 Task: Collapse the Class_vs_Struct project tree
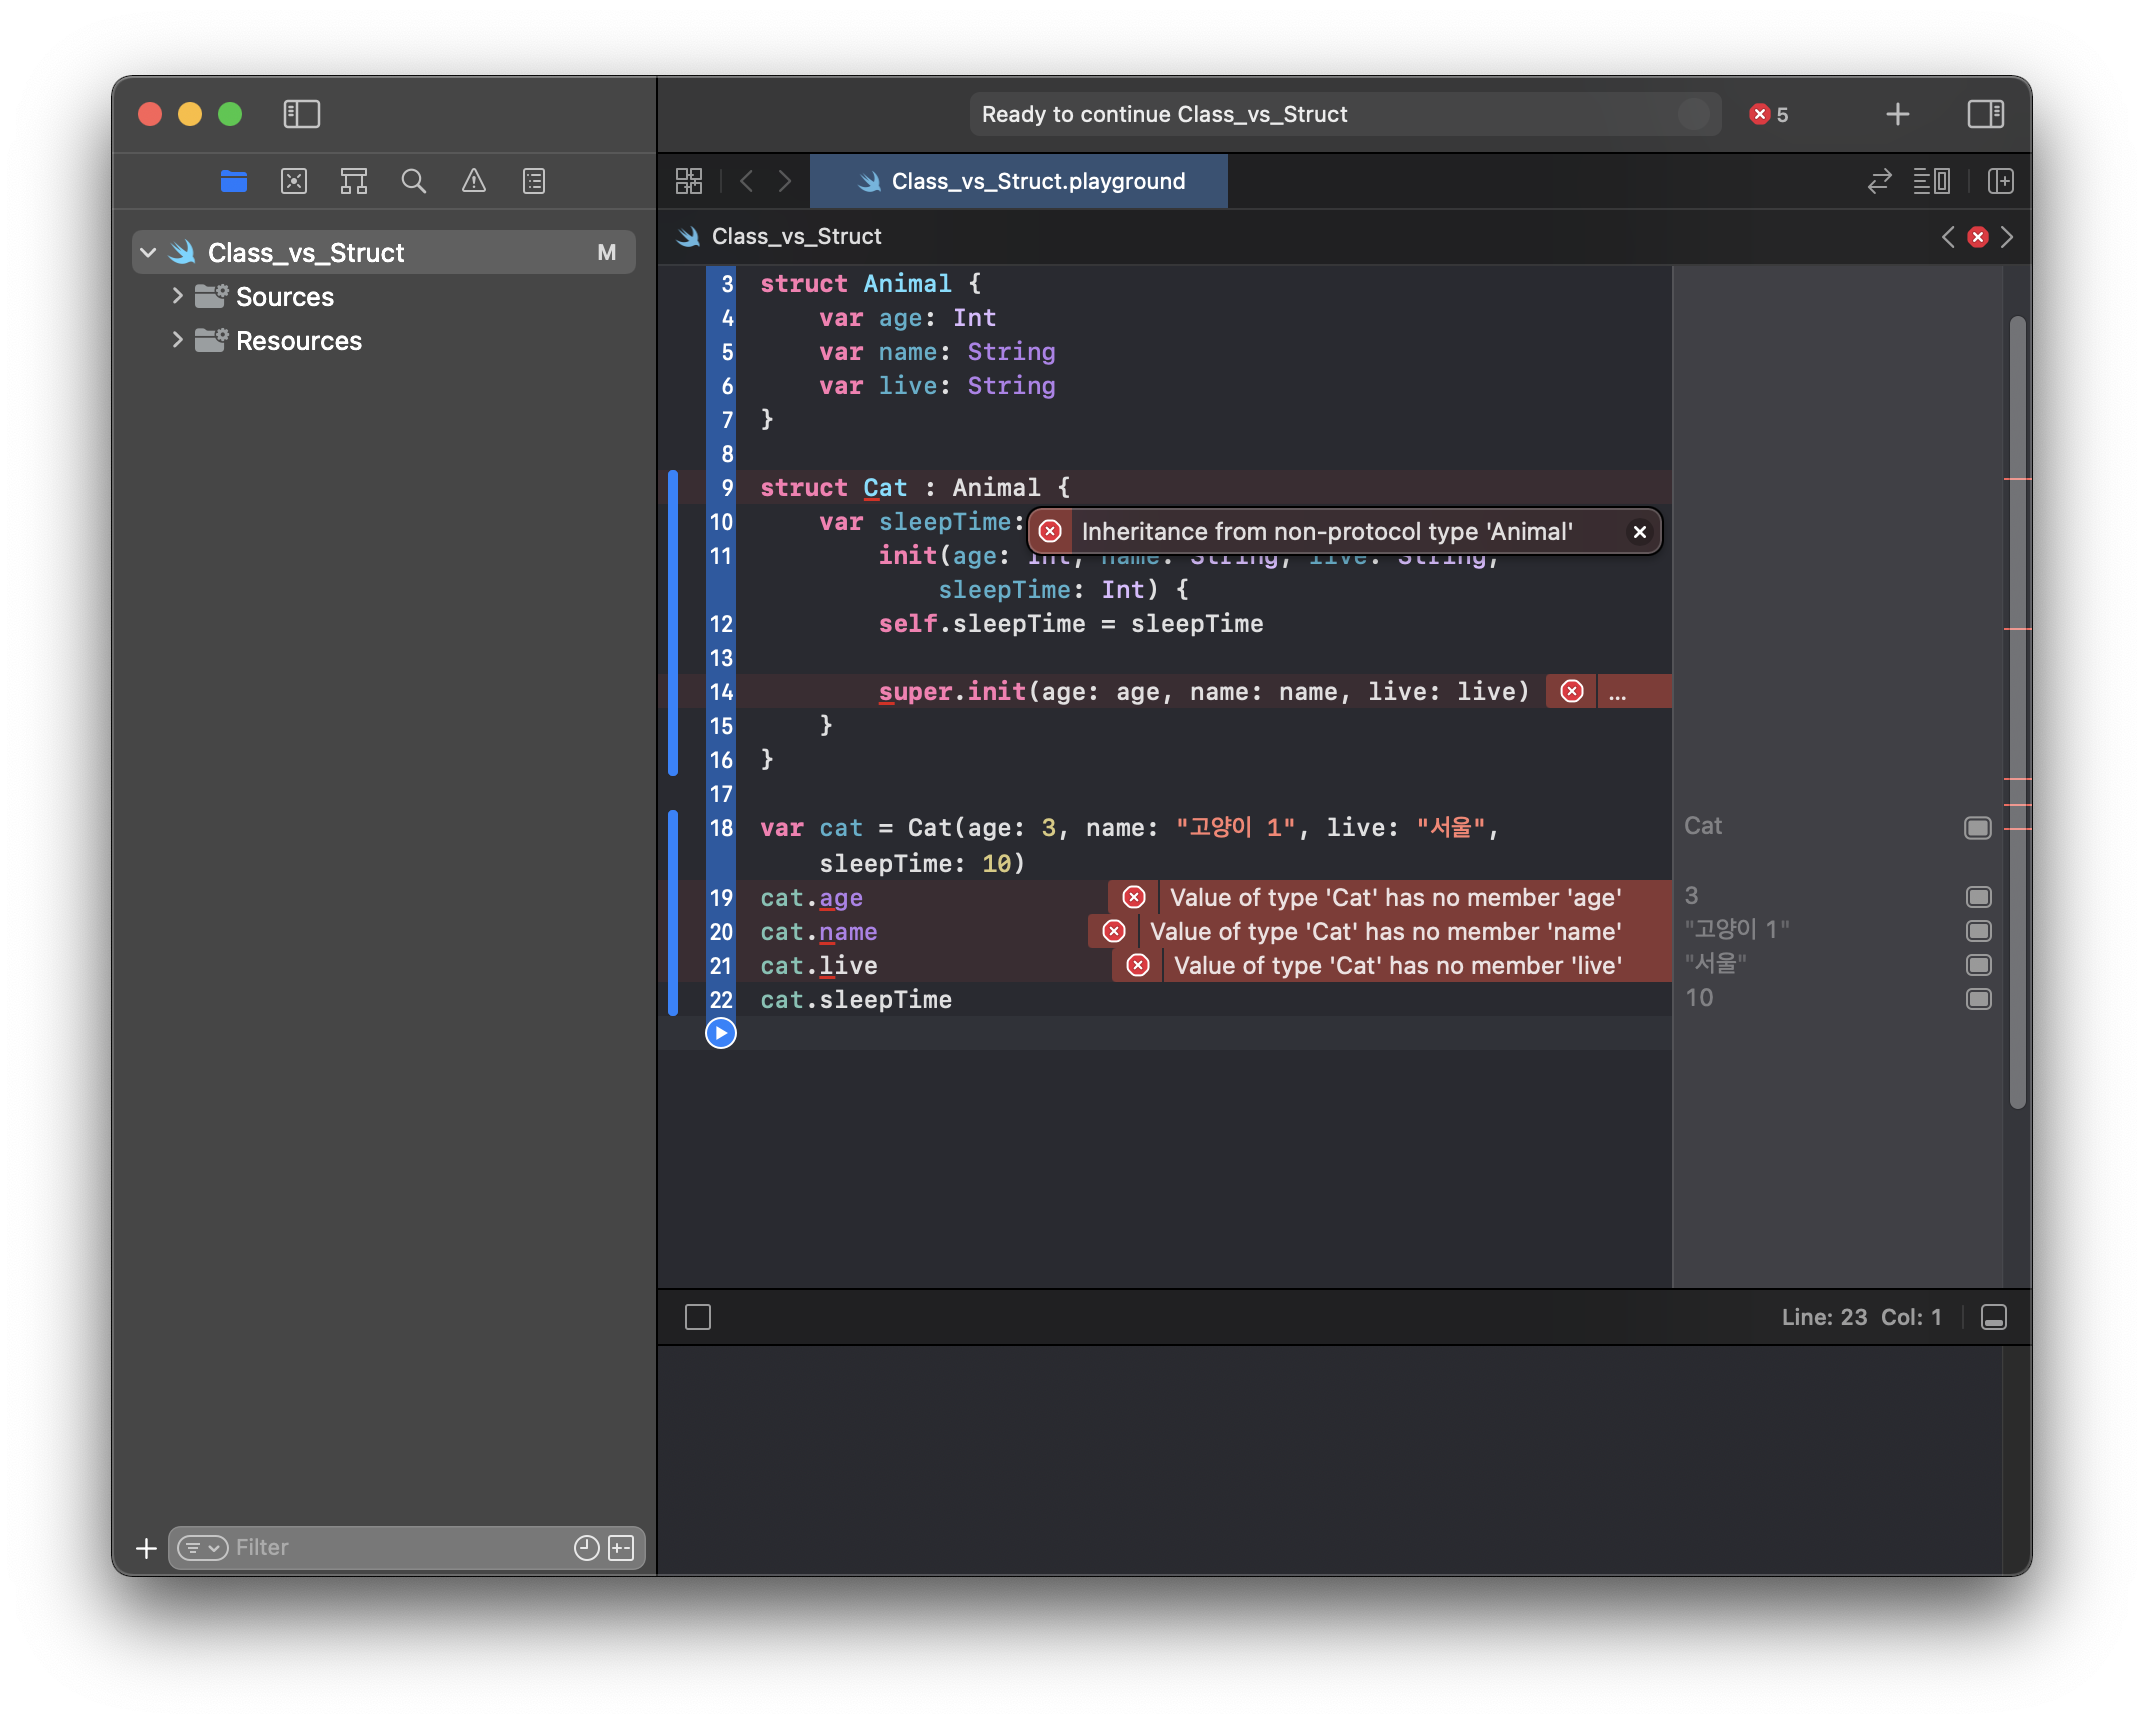149,253
